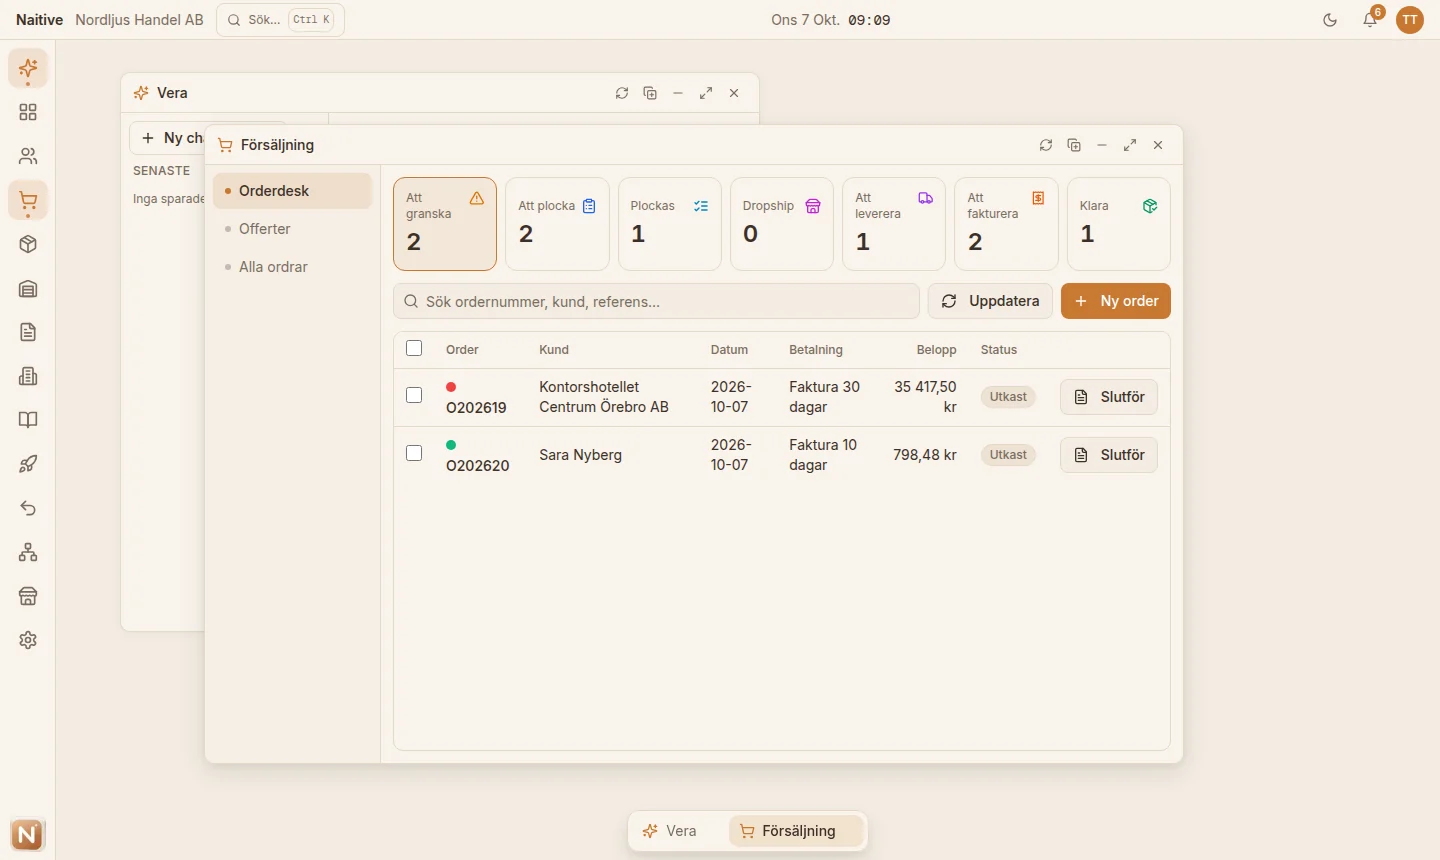
Task: Select the Att leverera status card
Action: coord(894,224)
